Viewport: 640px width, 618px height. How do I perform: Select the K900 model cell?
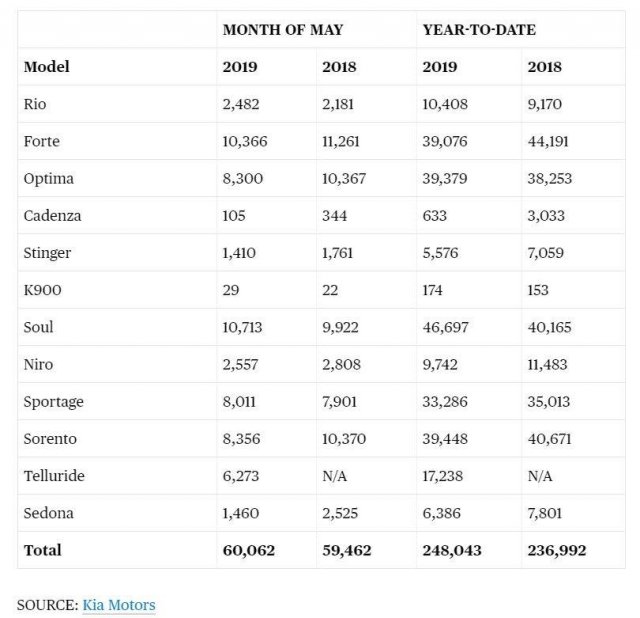(x=42, y=290)
